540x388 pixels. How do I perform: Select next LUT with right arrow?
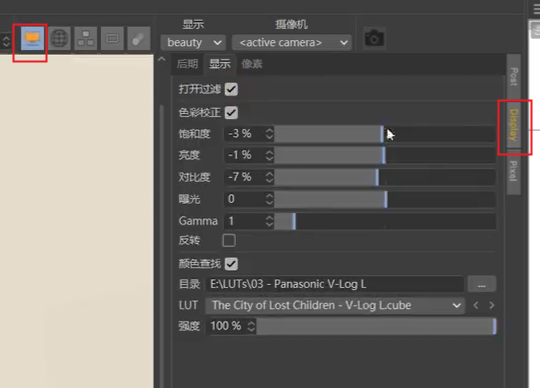point(492,305)
